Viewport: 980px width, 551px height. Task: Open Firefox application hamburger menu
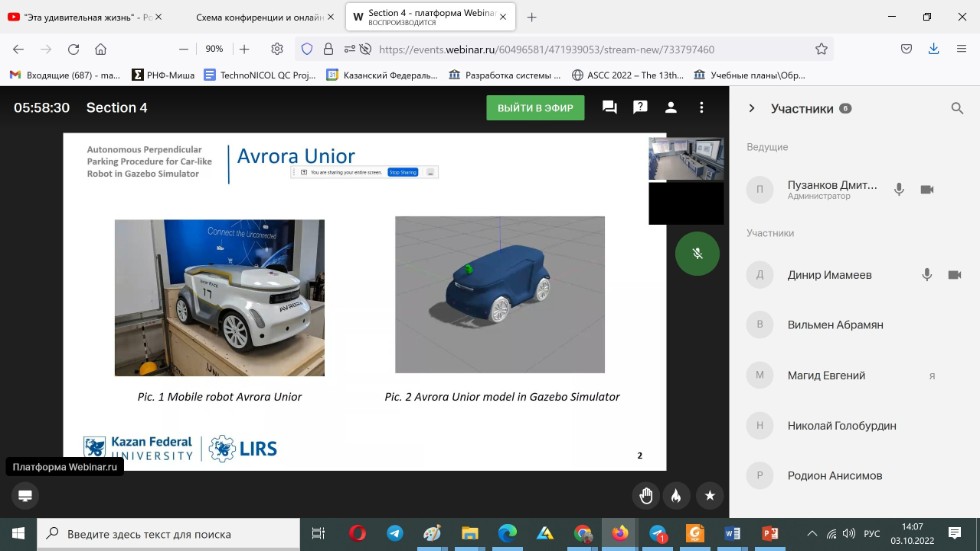pyautogui.click(x=960, y=49)
